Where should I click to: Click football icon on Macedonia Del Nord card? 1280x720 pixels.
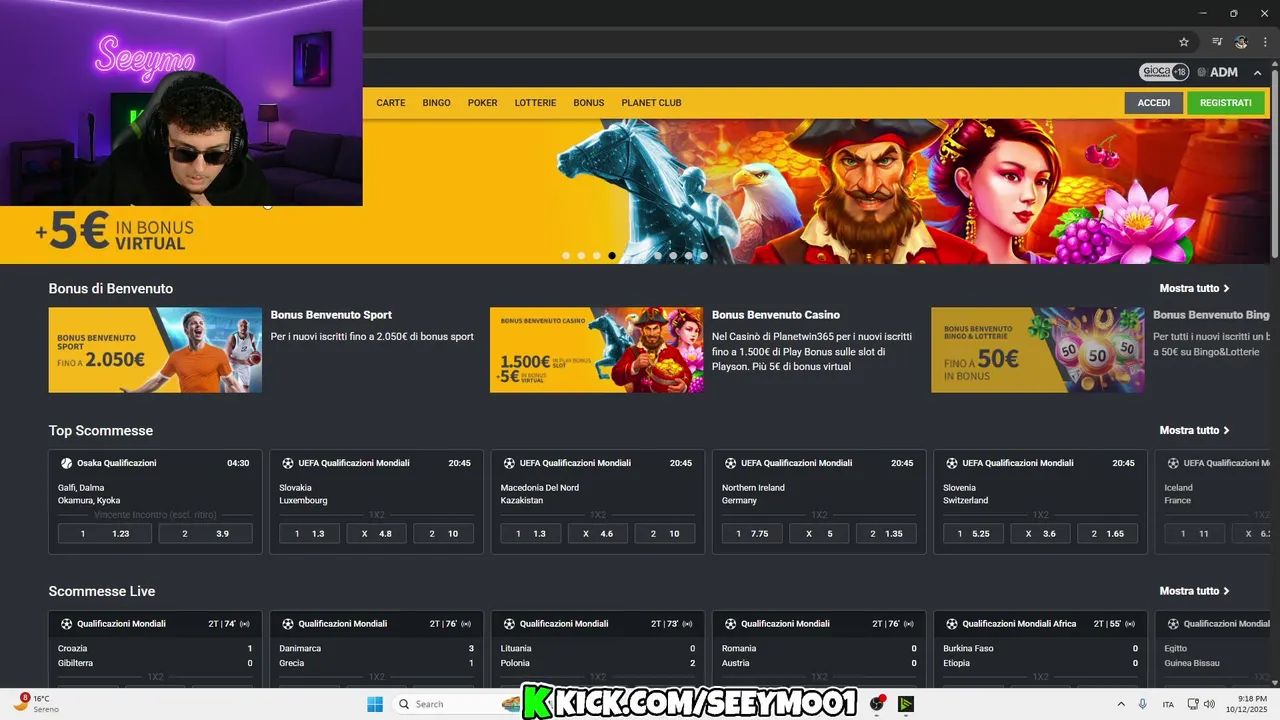click(x=509, y=463)
